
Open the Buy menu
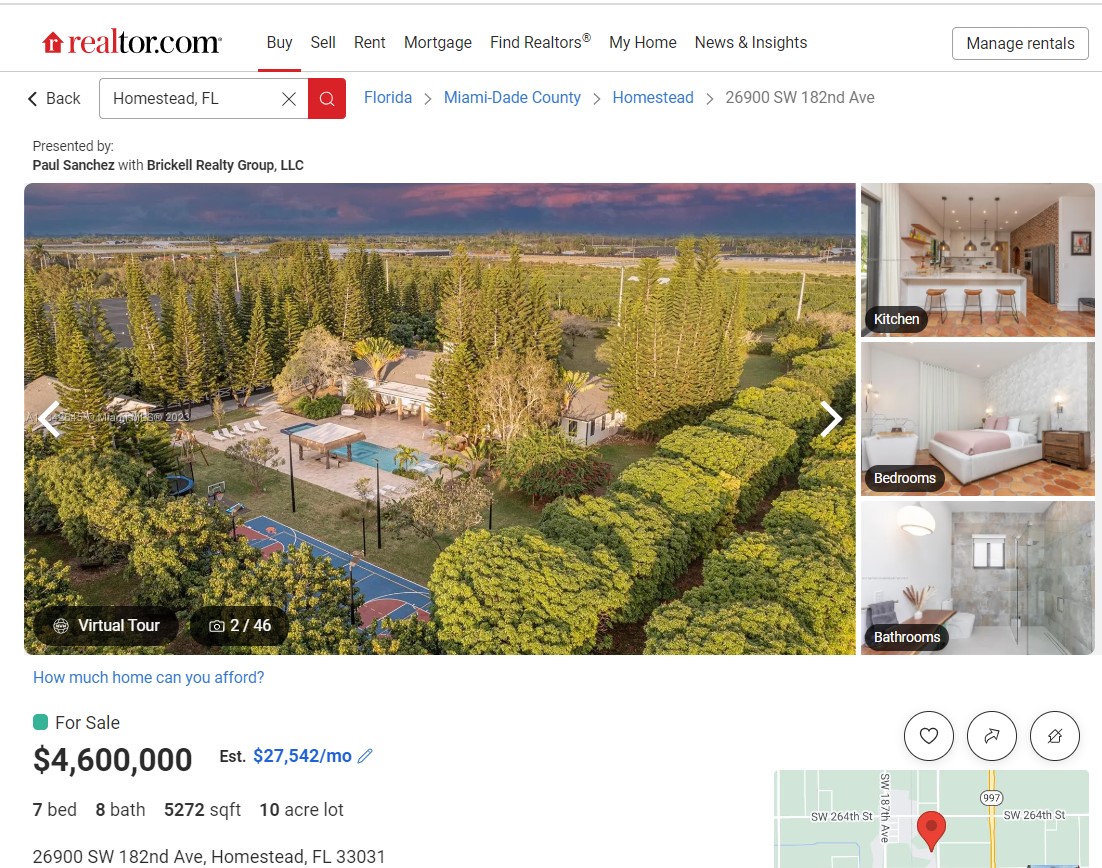(x=279, y=43)
